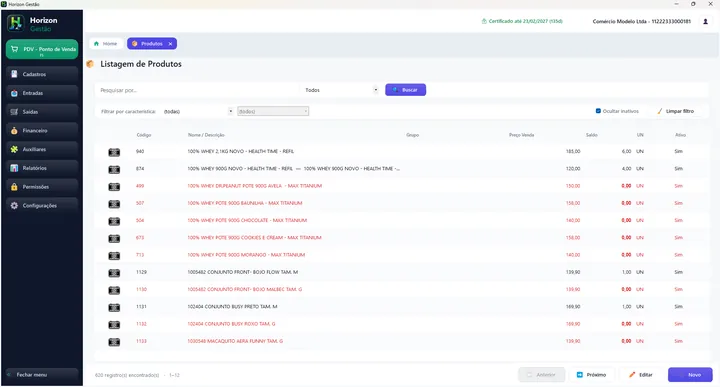Image resolution: width=720 pixels, height=387 pixels.
Task: Open the Auxiliares menu
Action: click(x=42, y=149)
